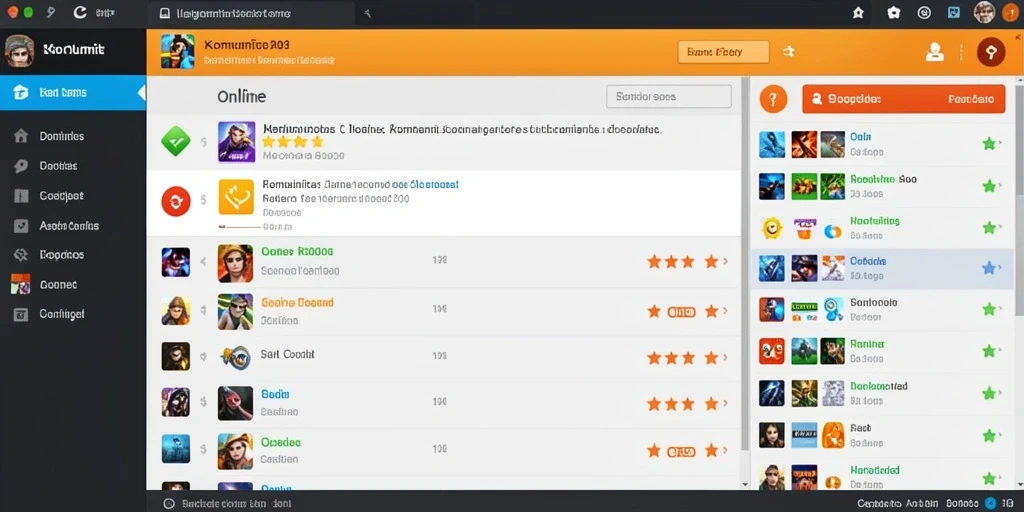The width and height of the screenshot is (1024, 512).
Task: Expand the Oones row with right chevron
Action: pyautogui.click(x=725, y=261)
